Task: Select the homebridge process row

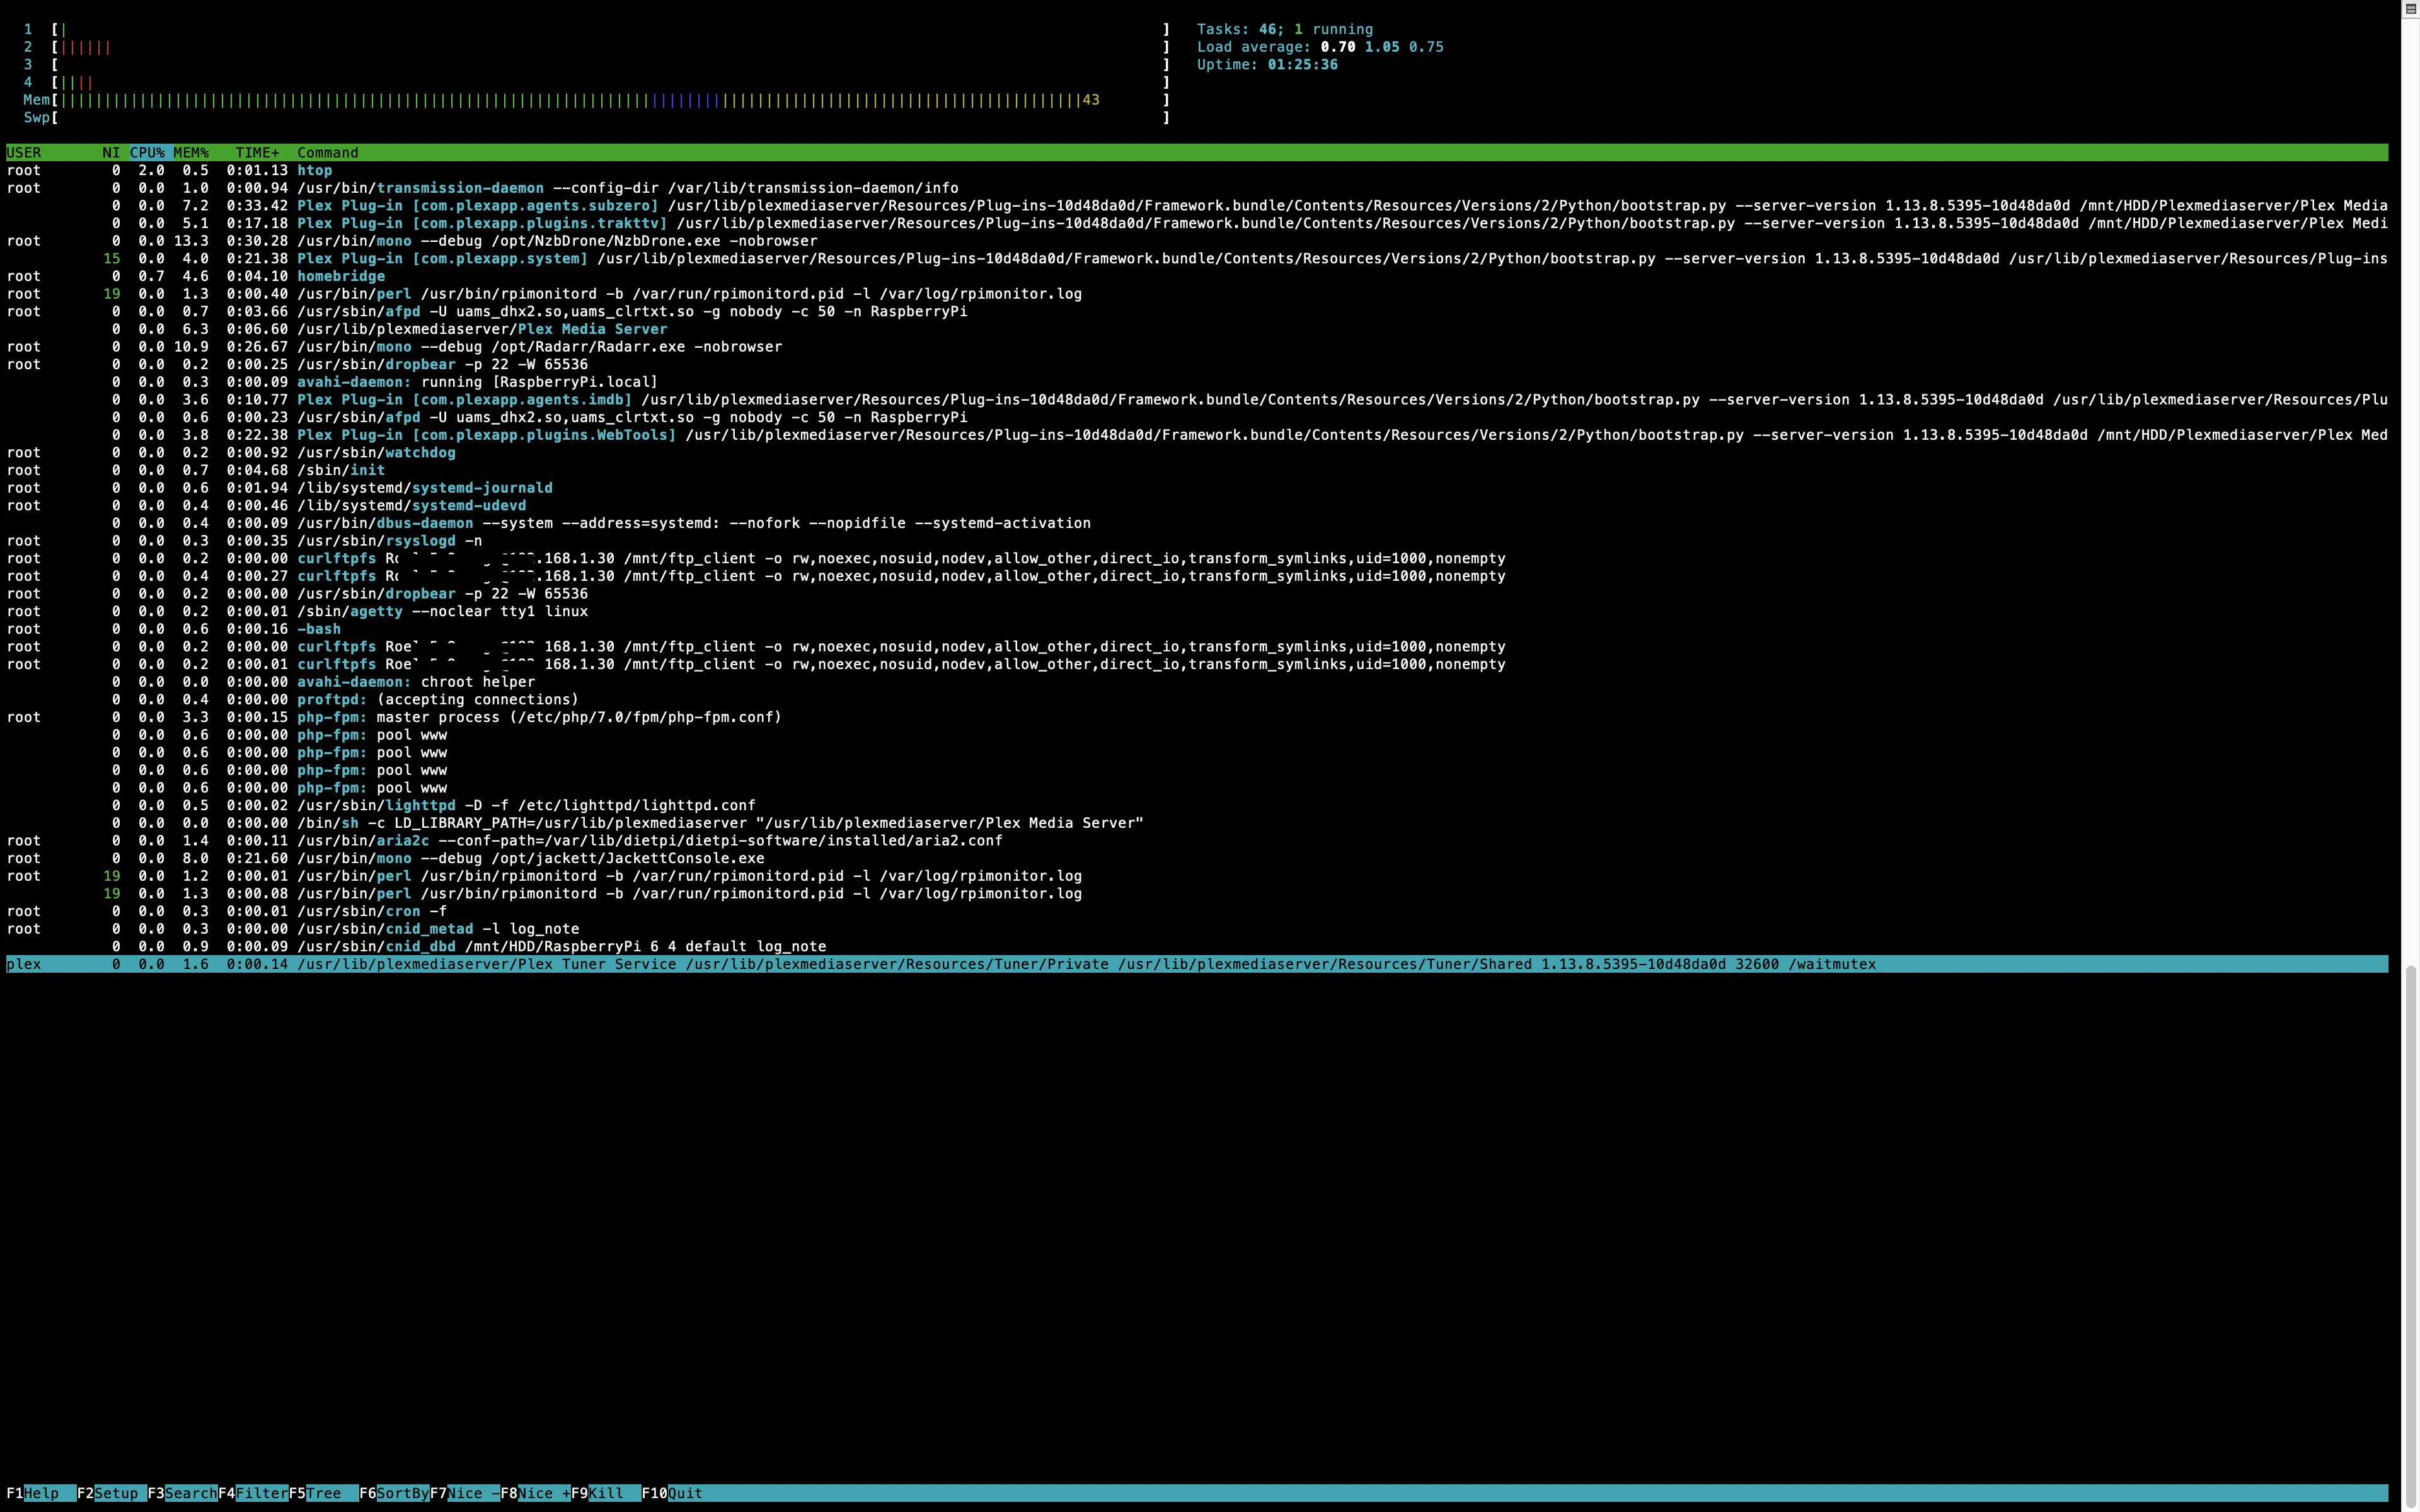Action: [340, 276]
